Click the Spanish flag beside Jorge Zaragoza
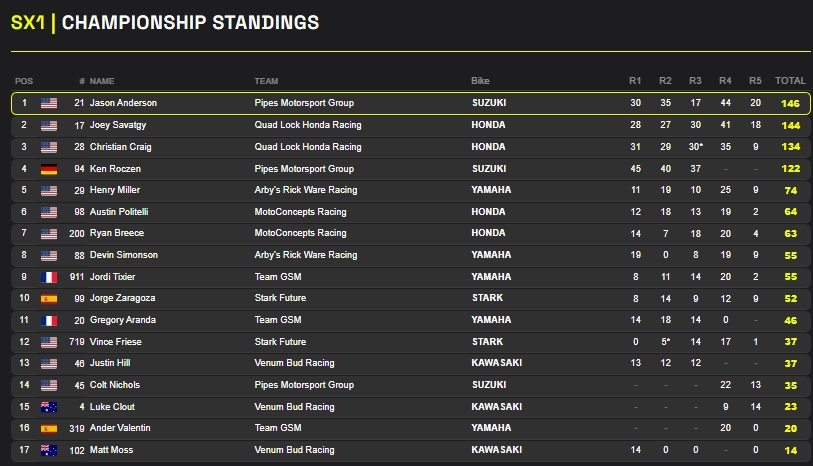813x466 pixels. click(x=50, y=298)
